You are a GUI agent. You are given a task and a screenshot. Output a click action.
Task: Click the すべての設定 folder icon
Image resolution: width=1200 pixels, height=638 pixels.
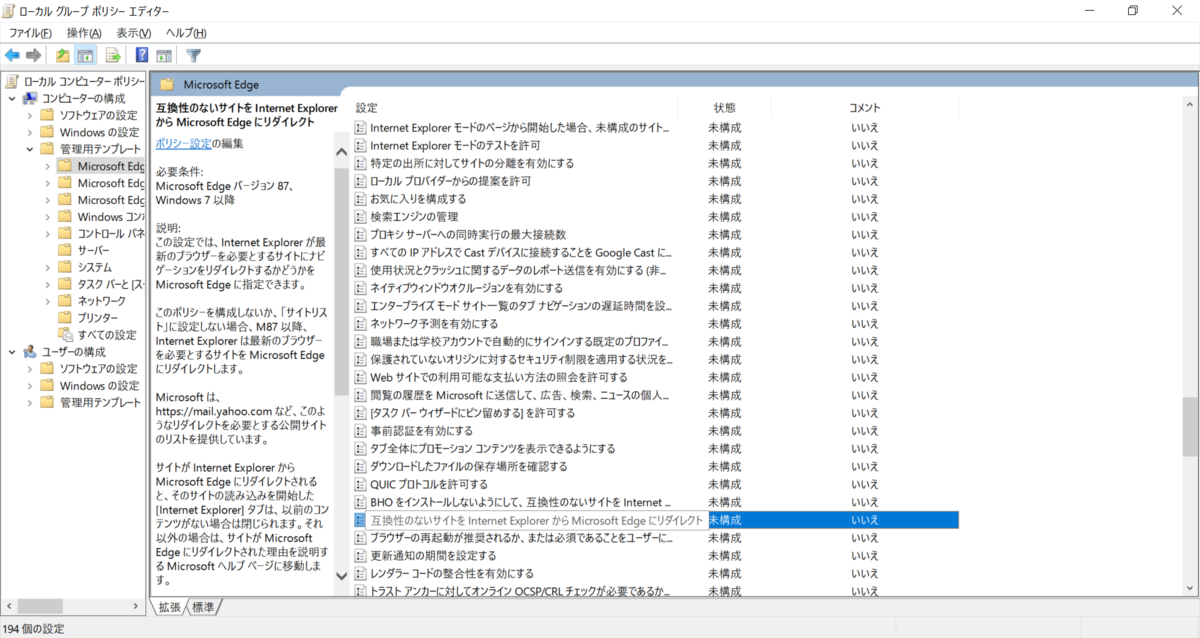65,334
